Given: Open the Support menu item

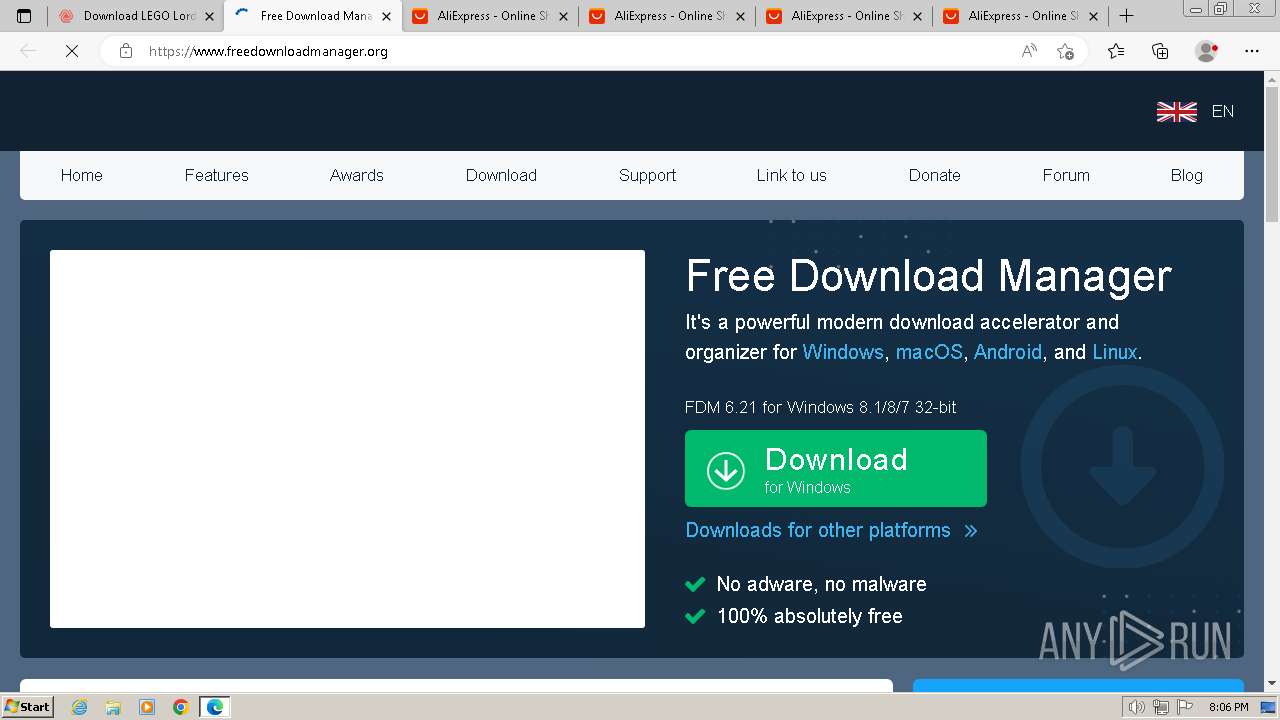Looking at the screenshot, I should click(x=647, y=175).
